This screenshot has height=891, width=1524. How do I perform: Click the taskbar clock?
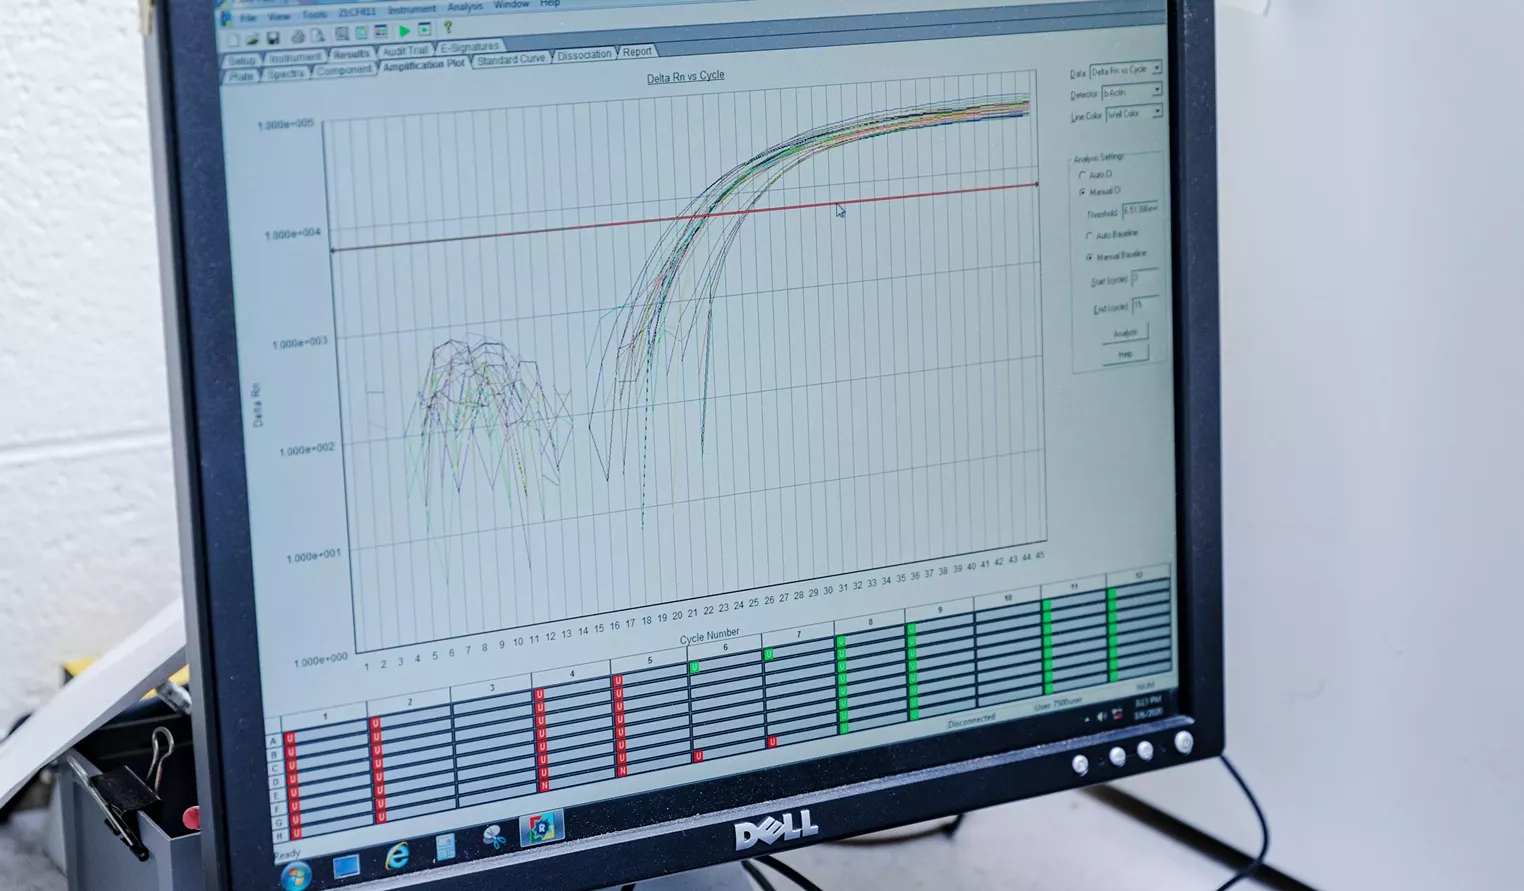(1148, 706)
